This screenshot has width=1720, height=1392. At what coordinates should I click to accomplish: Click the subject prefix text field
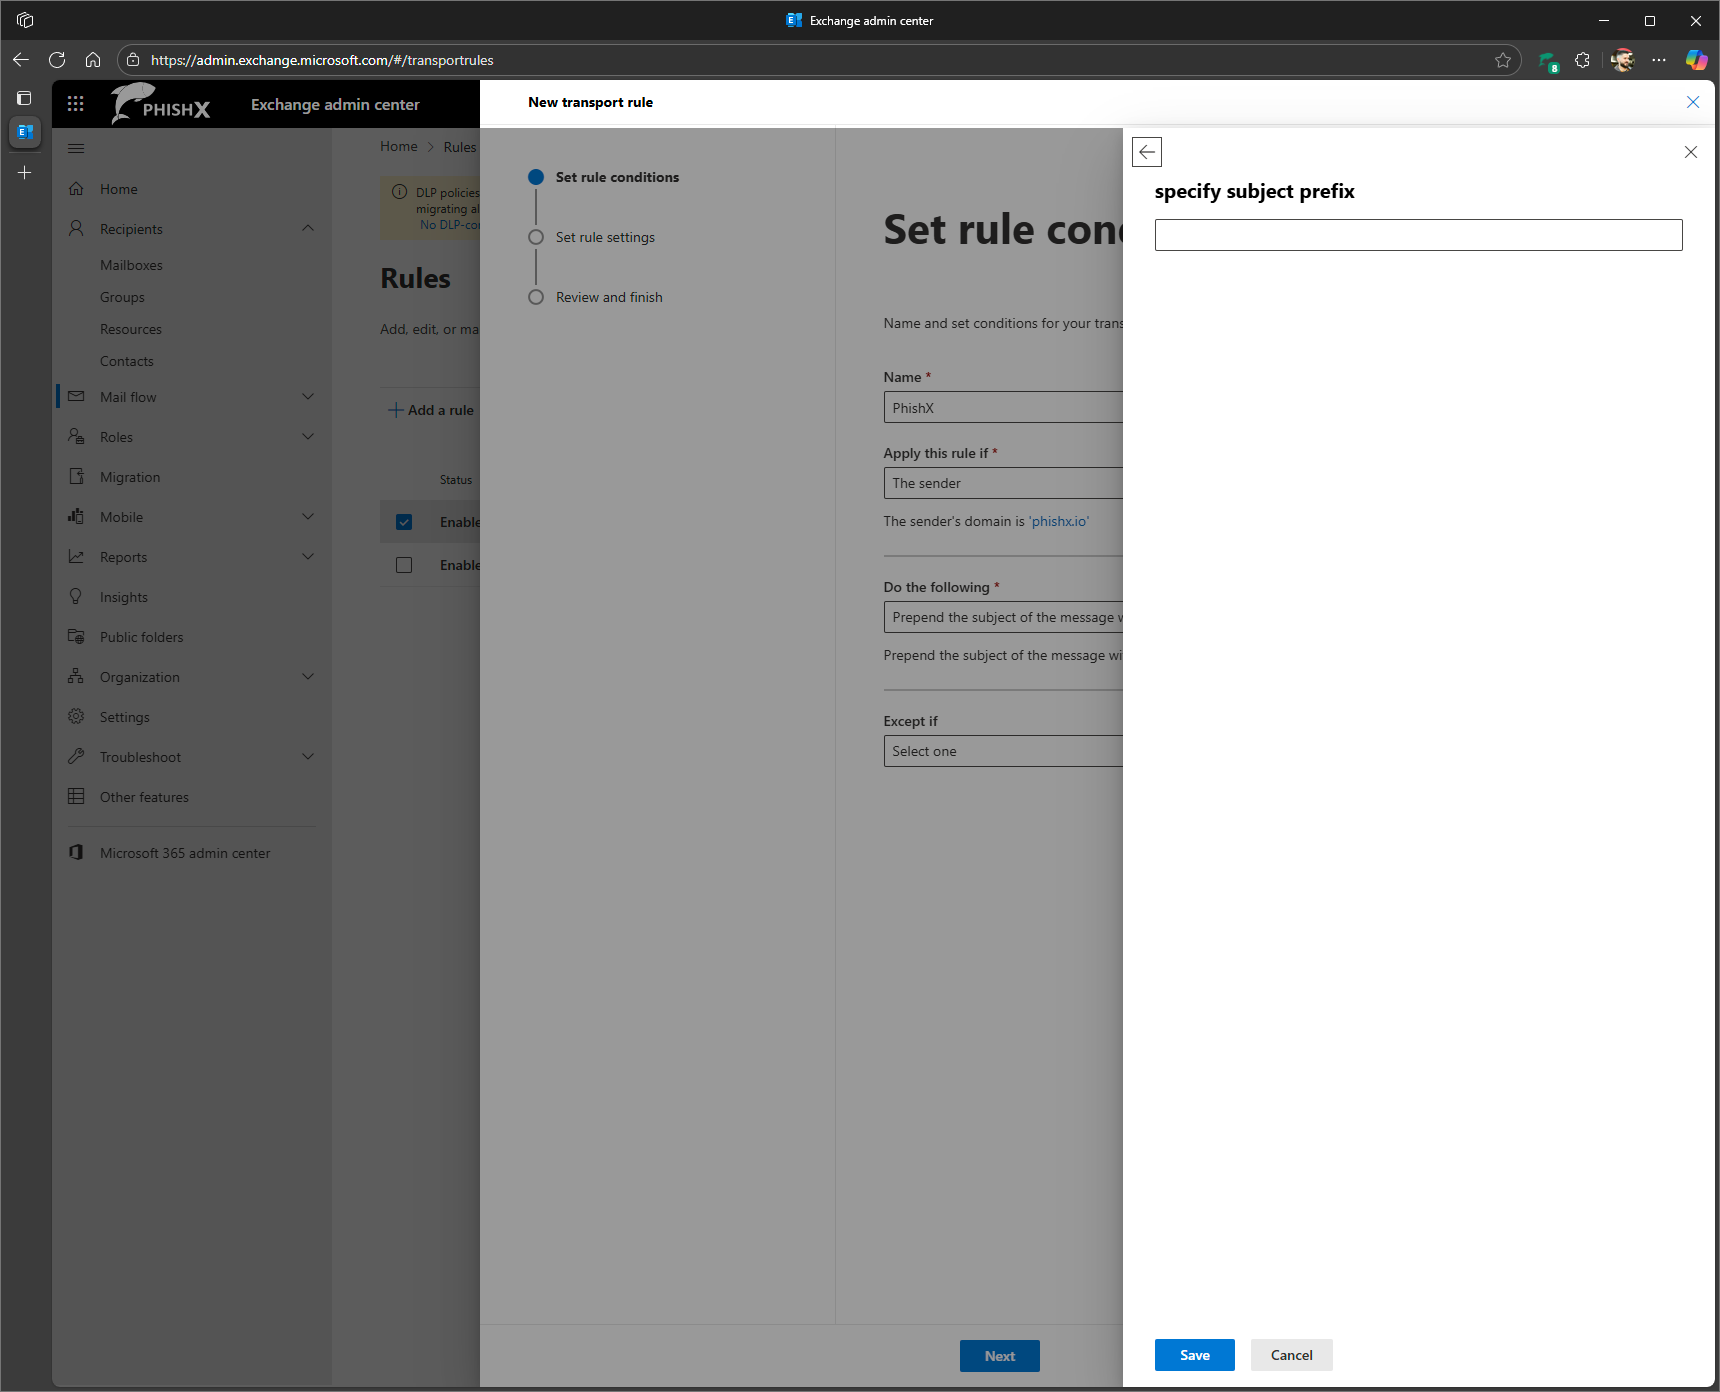click(x=1418, y=235)
